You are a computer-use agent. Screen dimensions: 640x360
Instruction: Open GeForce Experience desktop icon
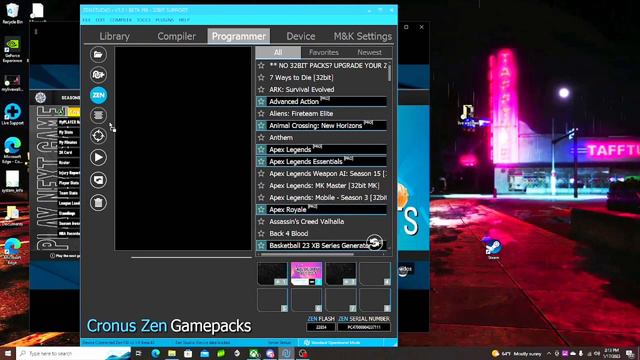click(12, 50)
